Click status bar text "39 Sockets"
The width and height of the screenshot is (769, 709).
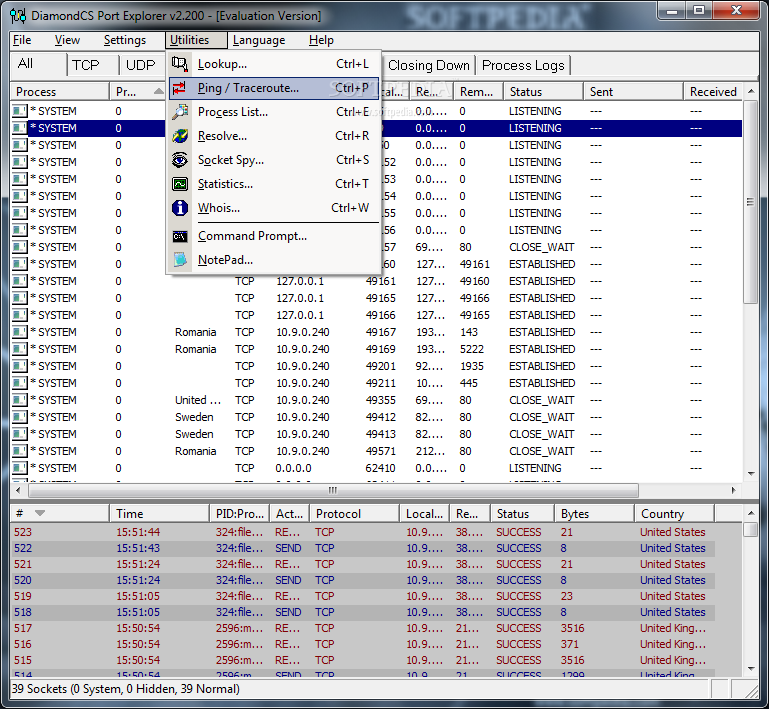click(39, 689)
